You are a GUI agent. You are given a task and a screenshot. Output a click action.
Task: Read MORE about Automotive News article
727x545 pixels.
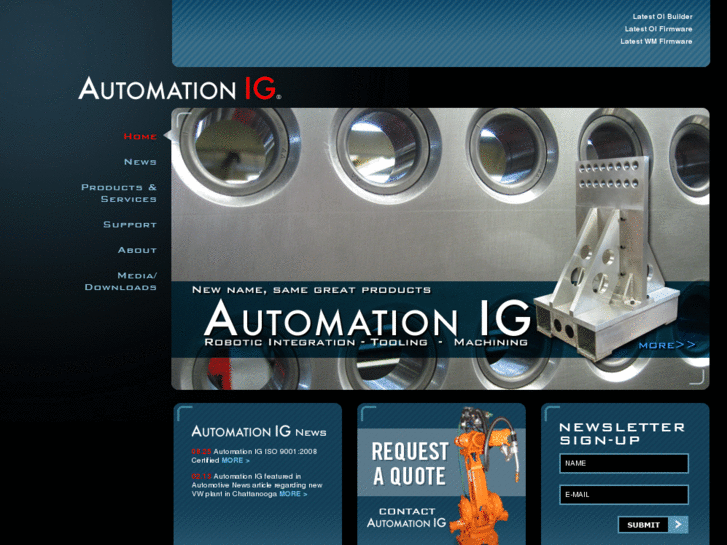[293, 494]
